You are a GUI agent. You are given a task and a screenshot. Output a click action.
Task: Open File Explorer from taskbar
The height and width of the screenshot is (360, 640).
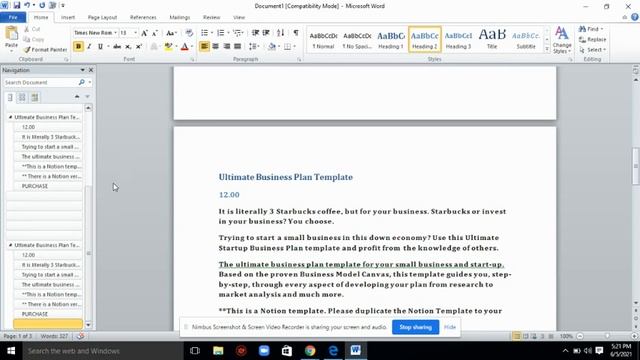pyautogui.click(x=218, y=351)
